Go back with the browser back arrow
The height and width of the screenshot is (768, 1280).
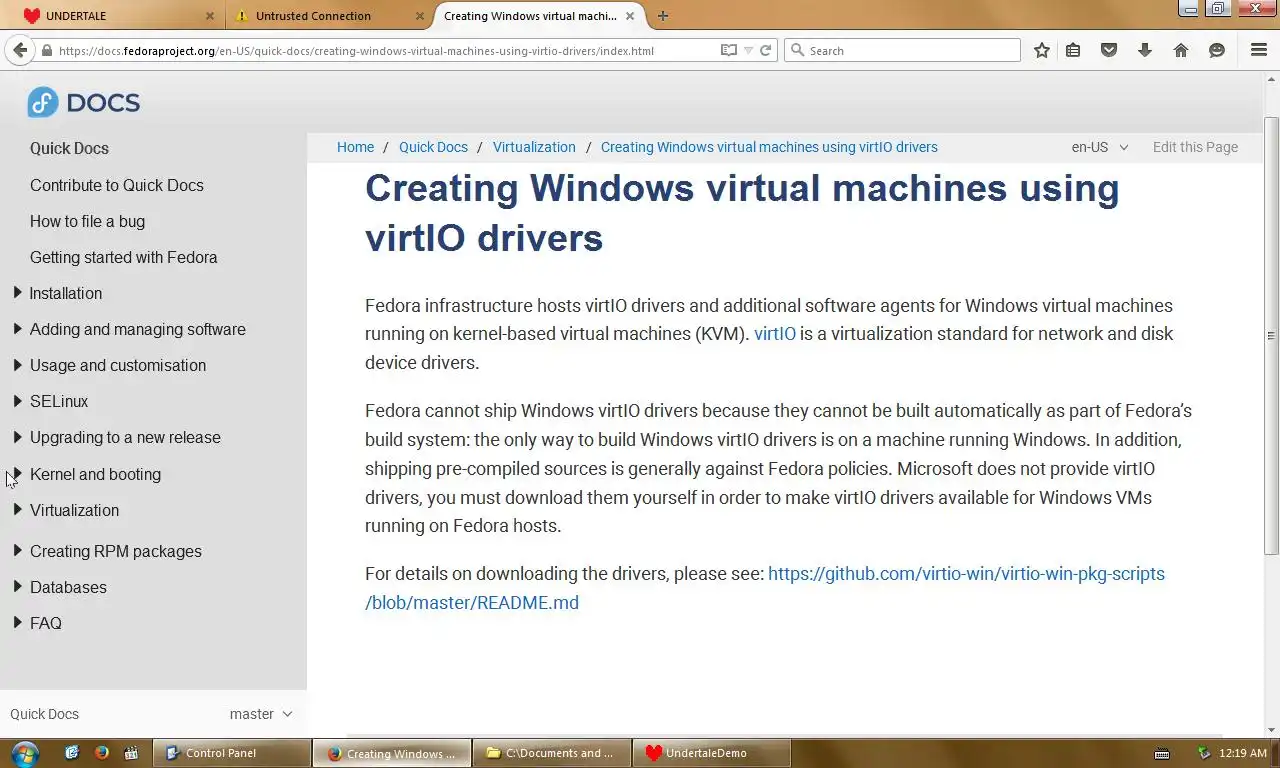tap(20, 50)
